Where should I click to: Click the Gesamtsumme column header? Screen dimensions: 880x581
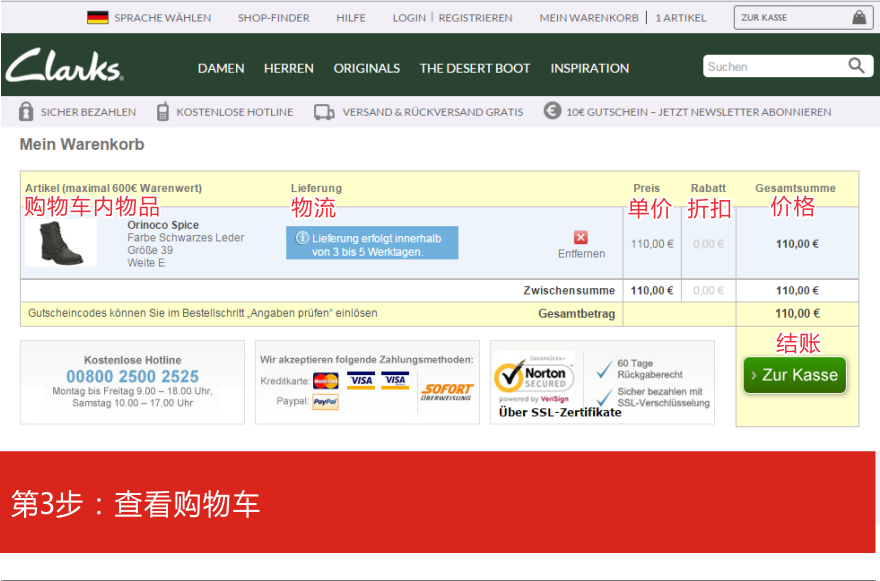tap(795, 189)
